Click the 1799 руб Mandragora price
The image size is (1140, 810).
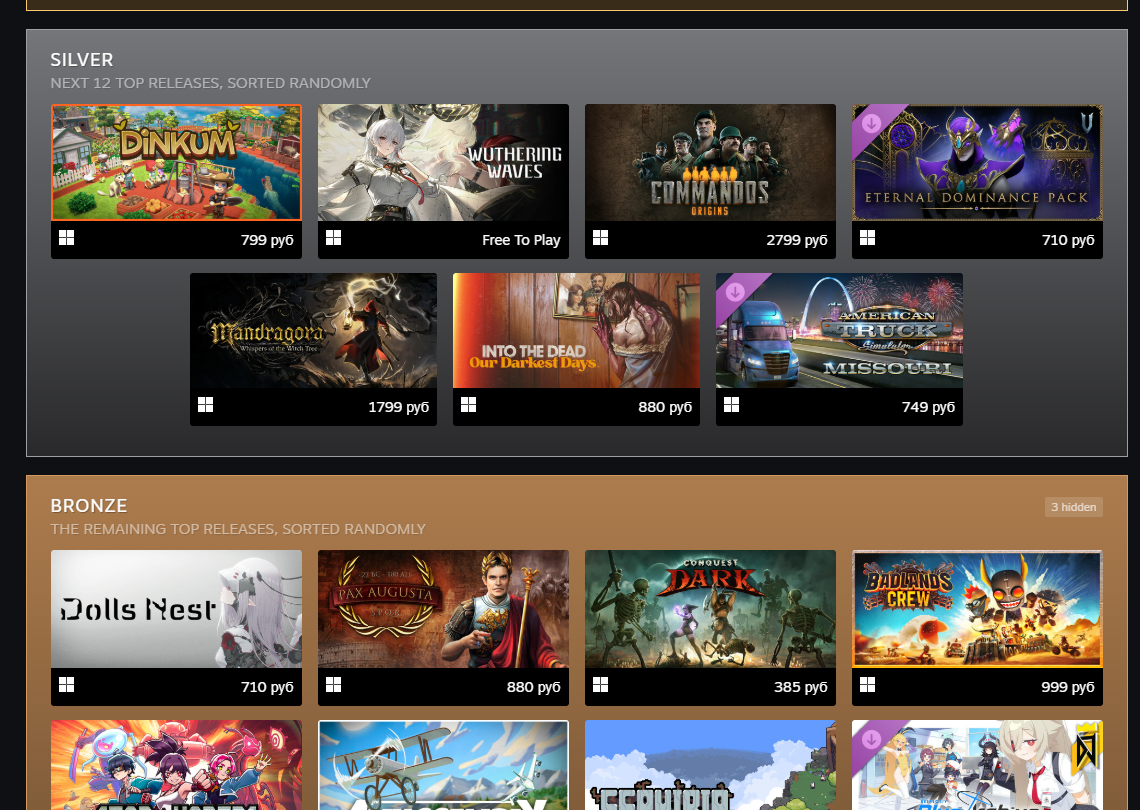coord(398,407)
